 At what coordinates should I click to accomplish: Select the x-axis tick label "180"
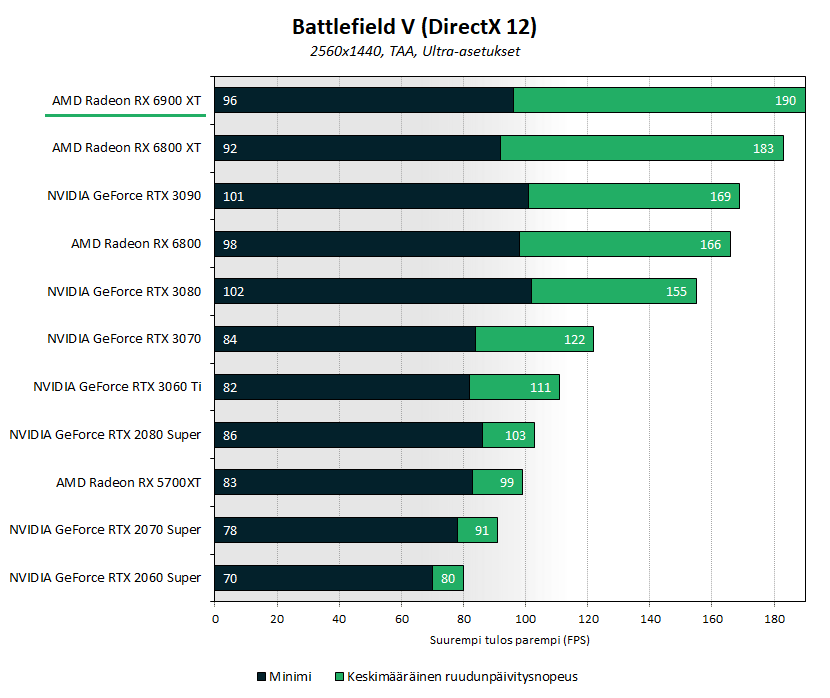click(x=774, y=619)
